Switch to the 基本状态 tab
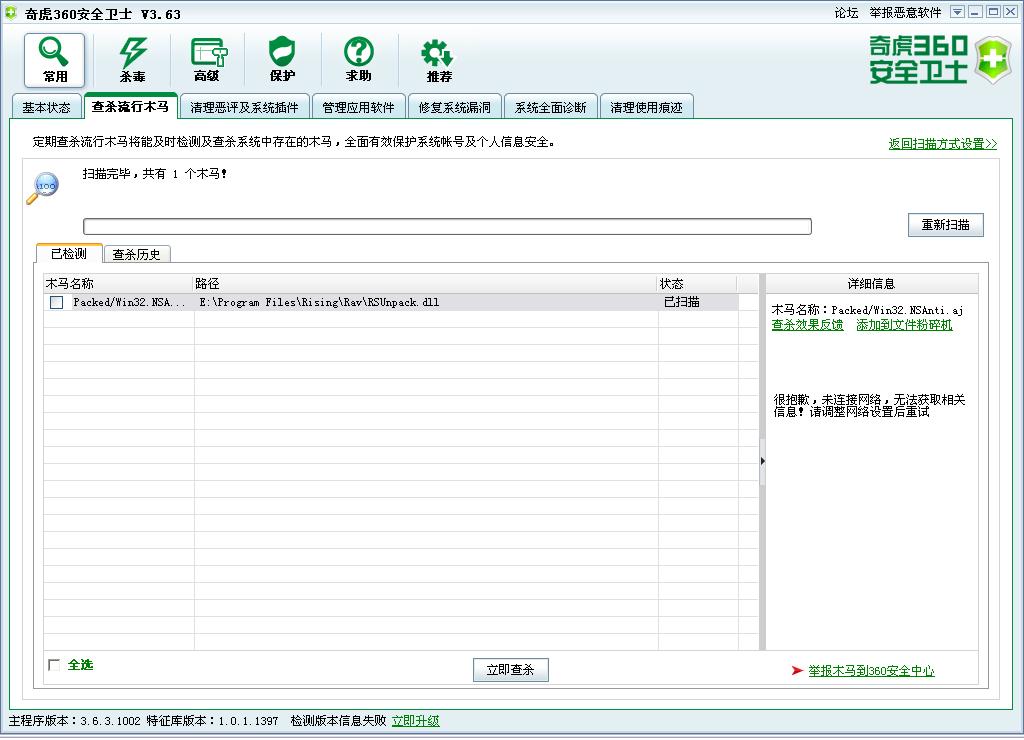 46,107
